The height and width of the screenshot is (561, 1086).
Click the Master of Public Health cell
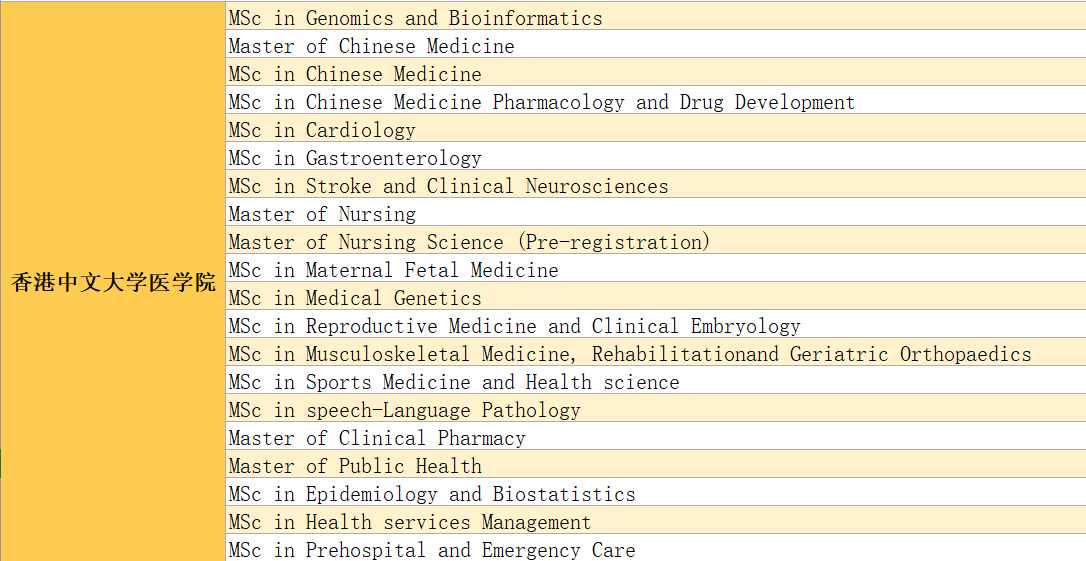(355, 466)
